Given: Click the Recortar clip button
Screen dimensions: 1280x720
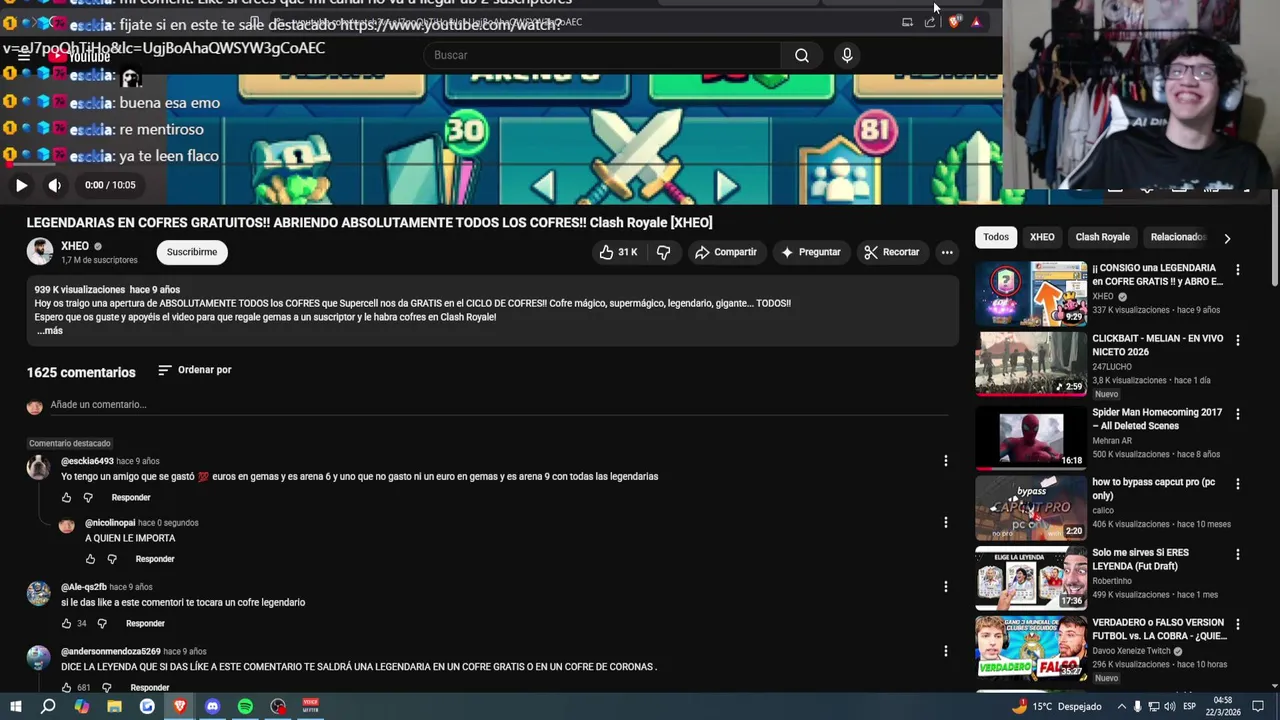Looking at the screenshot, I should (892, 252).
